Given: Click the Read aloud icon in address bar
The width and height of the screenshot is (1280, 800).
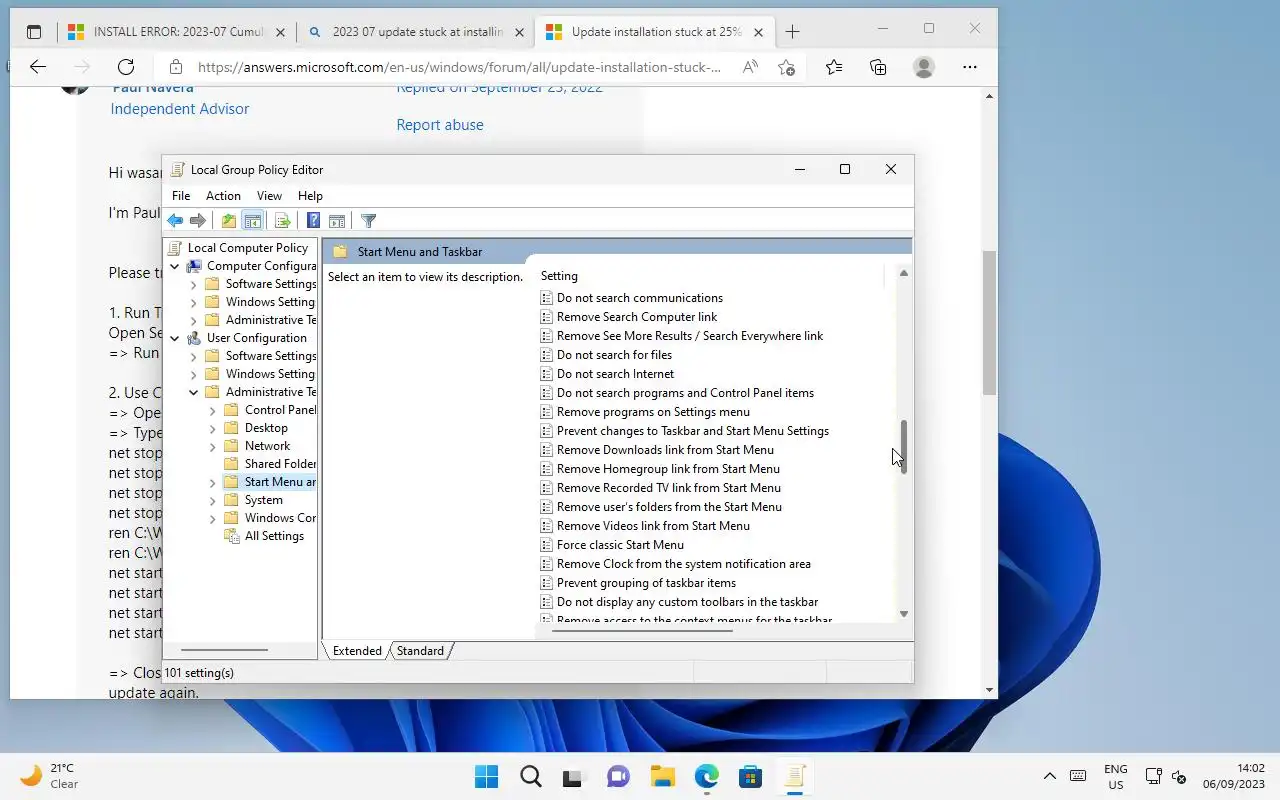Looking at the screenshot, I should [x=750, y=67].
